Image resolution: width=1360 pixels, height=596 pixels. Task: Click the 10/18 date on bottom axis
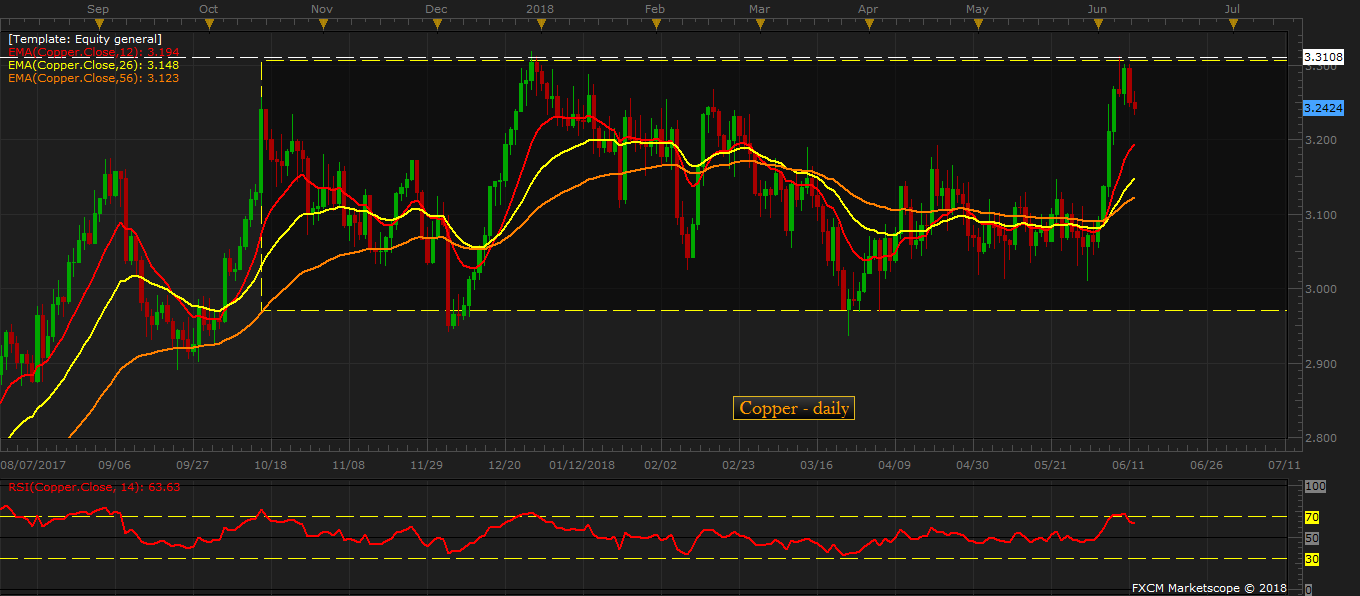pos(270,465)
